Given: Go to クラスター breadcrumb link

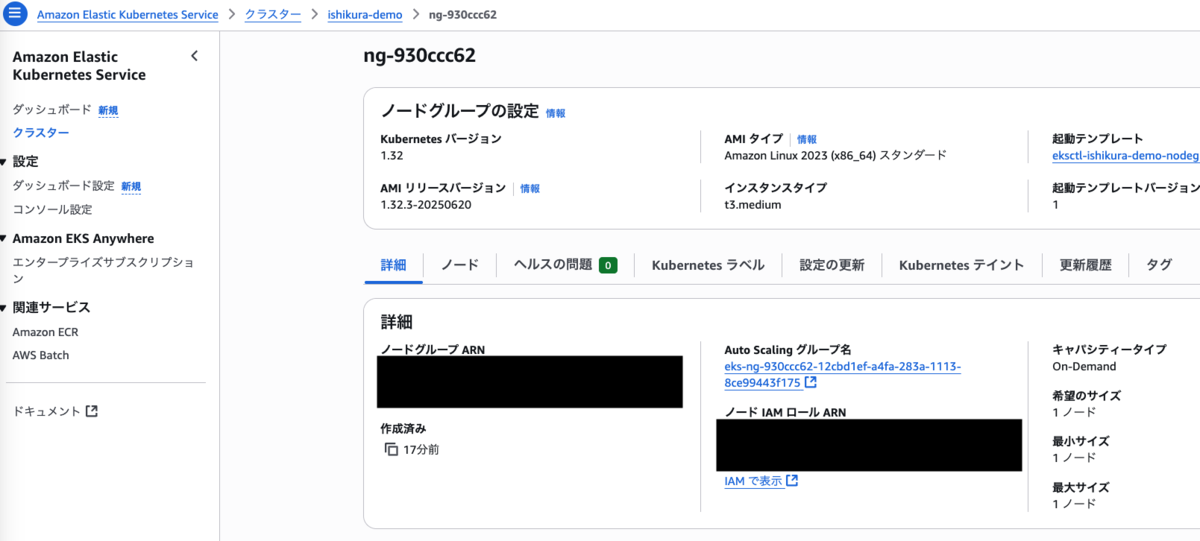Looking at the screenshot, I should [x=273, y=15].
